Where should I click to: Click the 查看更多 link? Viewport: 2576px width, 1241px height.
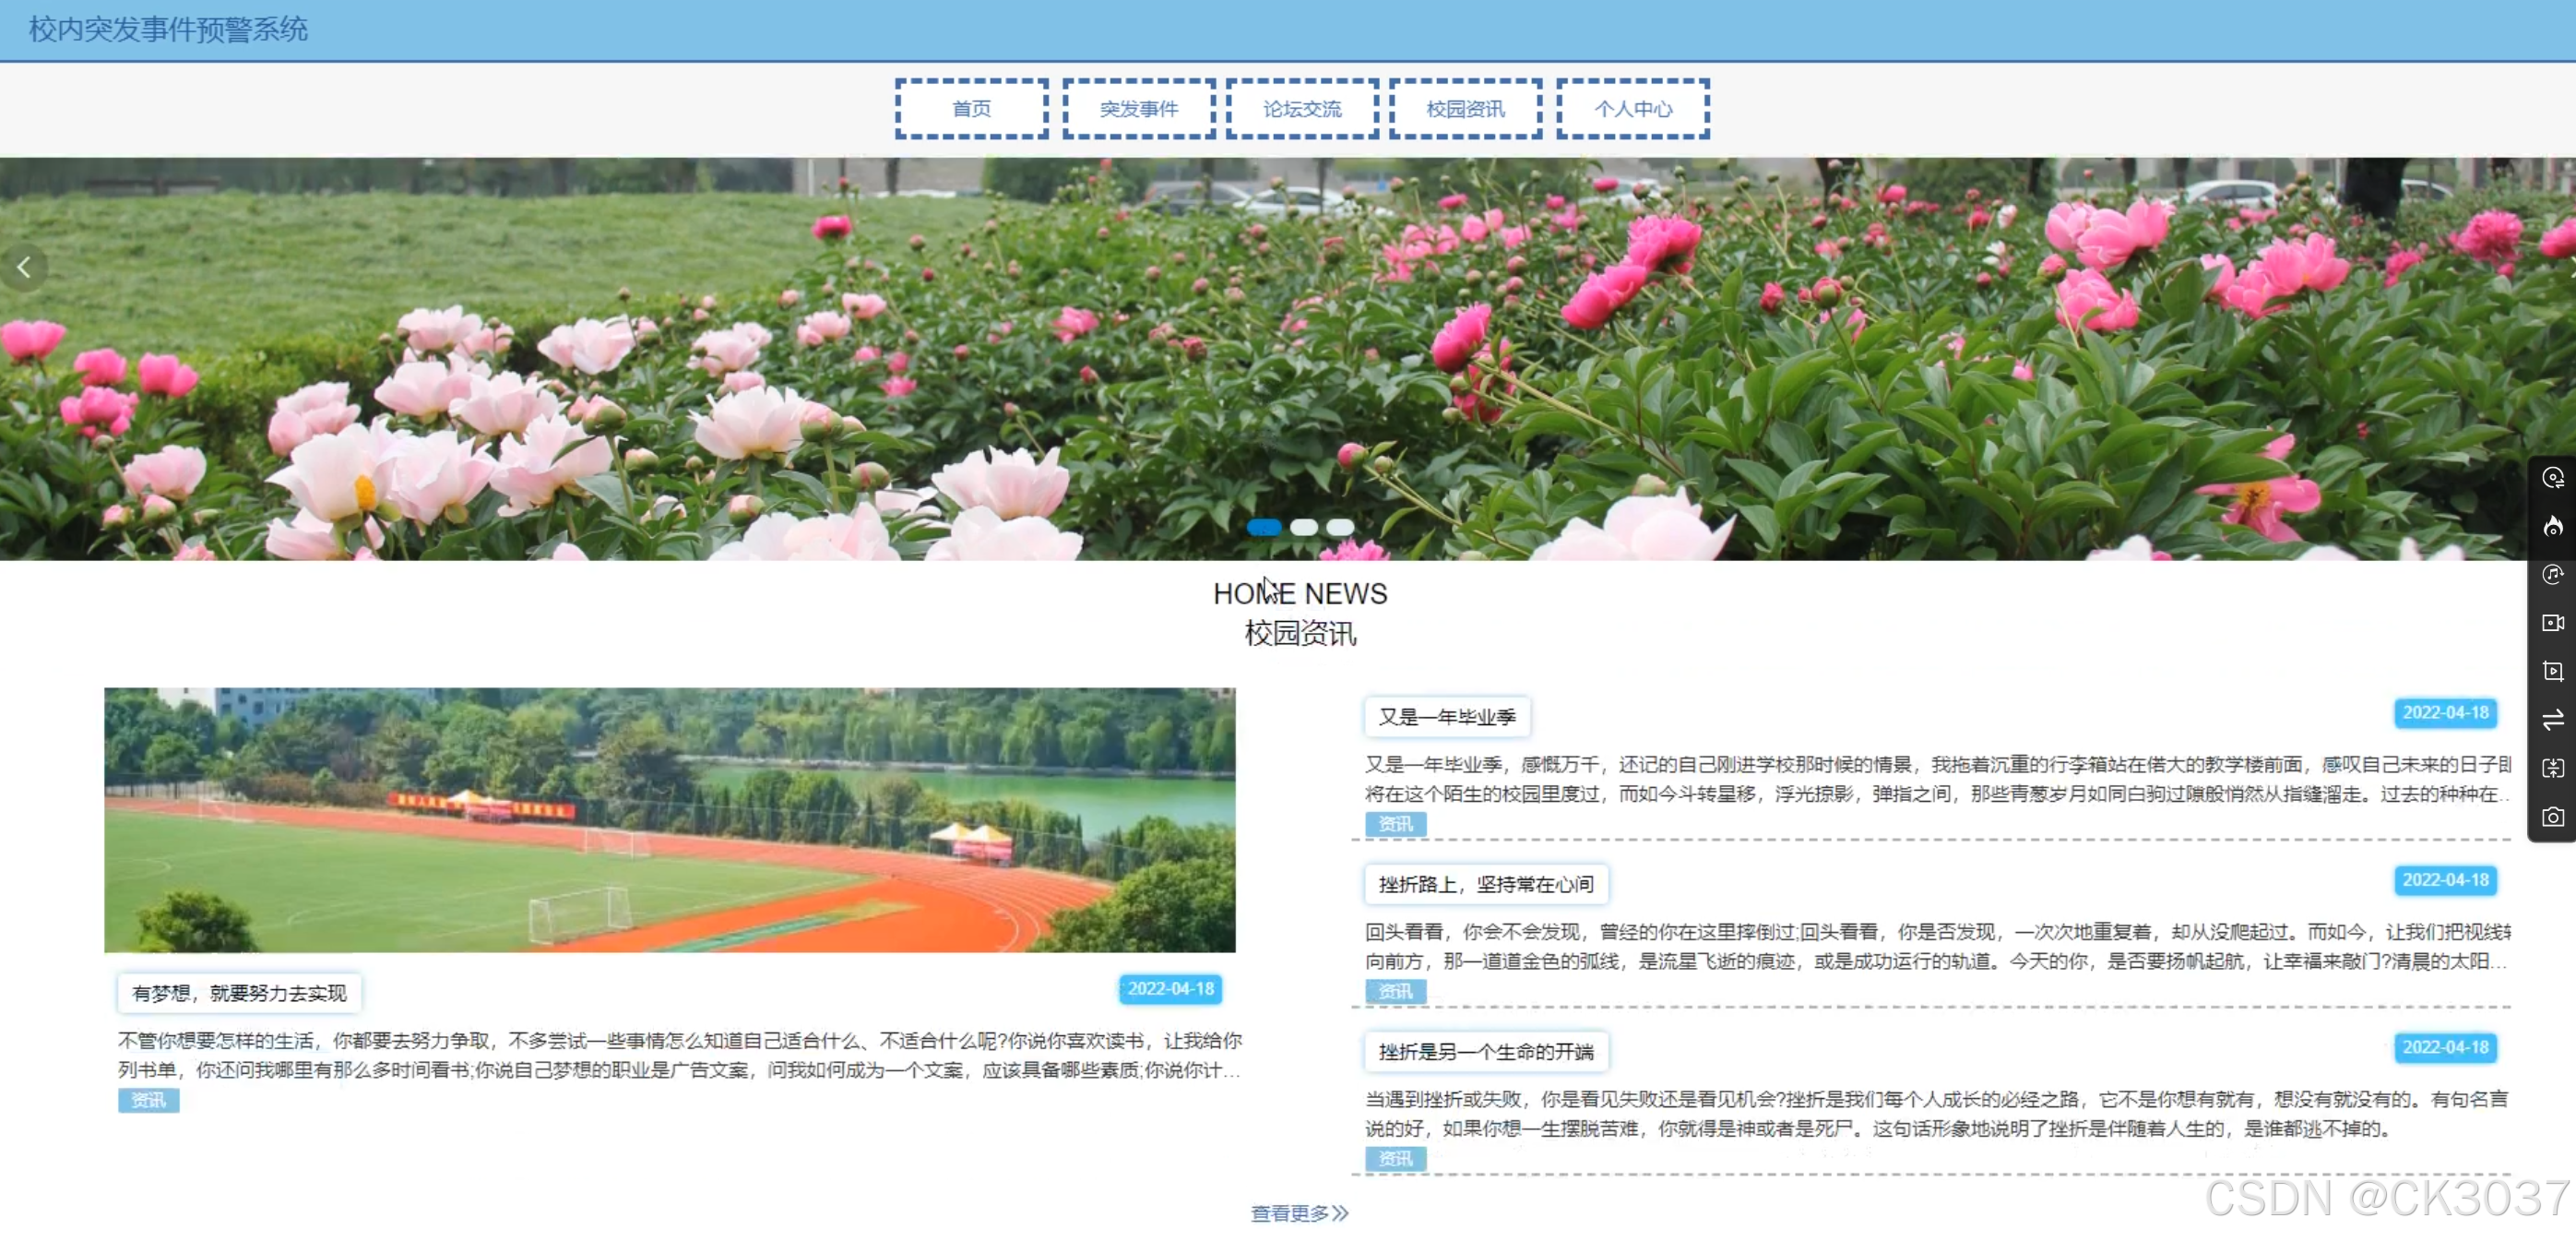(x=1298, y=1212)
